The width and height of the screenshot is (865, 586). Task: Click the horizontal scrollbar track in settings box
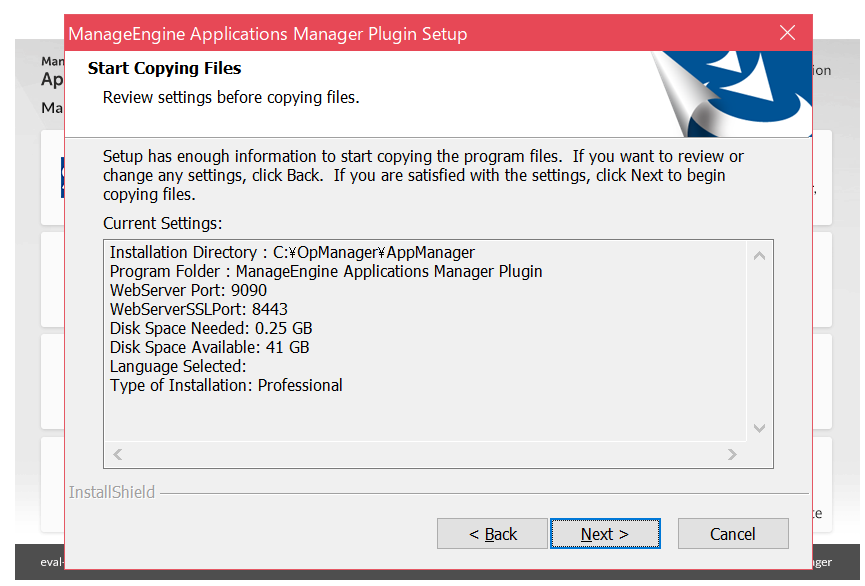(x=424, y=455)
